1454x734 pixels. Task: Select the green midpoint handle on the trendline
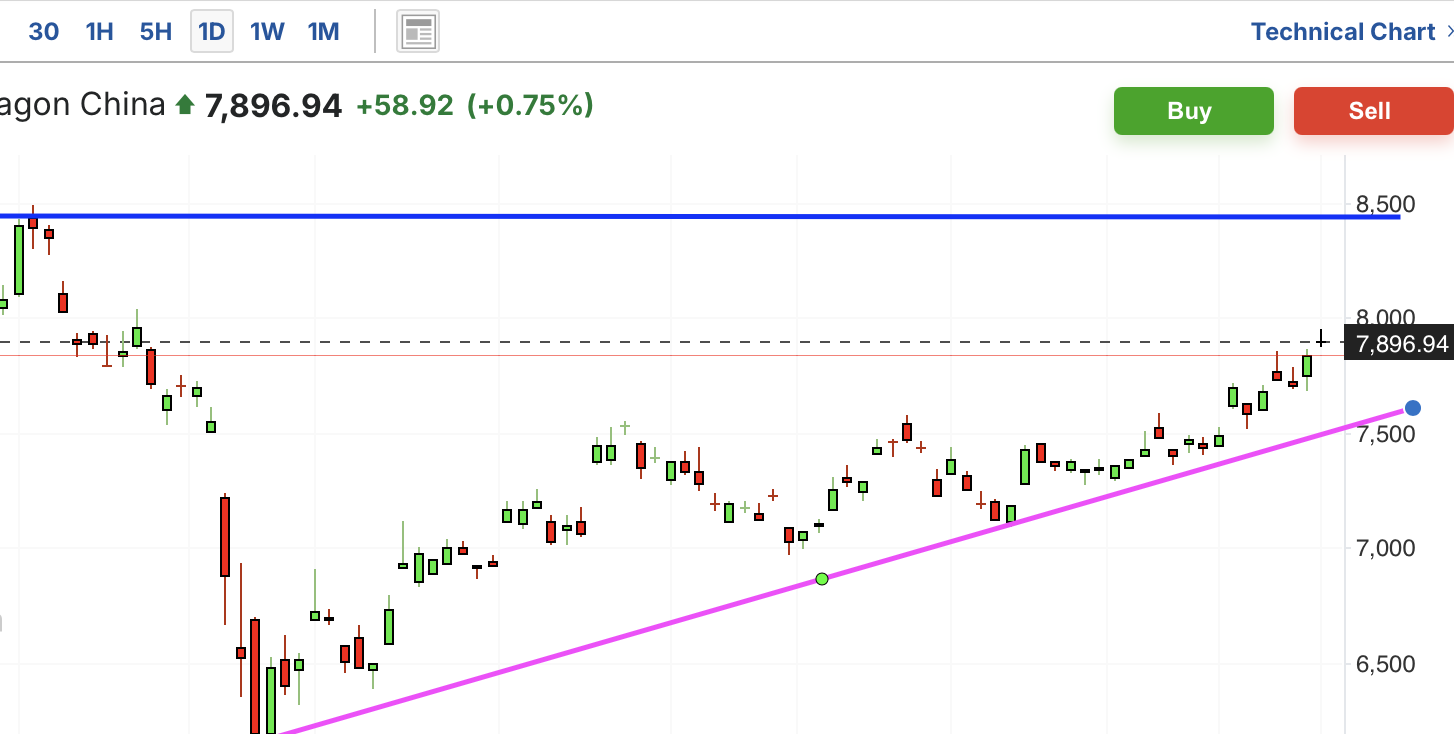pyautogui.click(x=822, y=579)
